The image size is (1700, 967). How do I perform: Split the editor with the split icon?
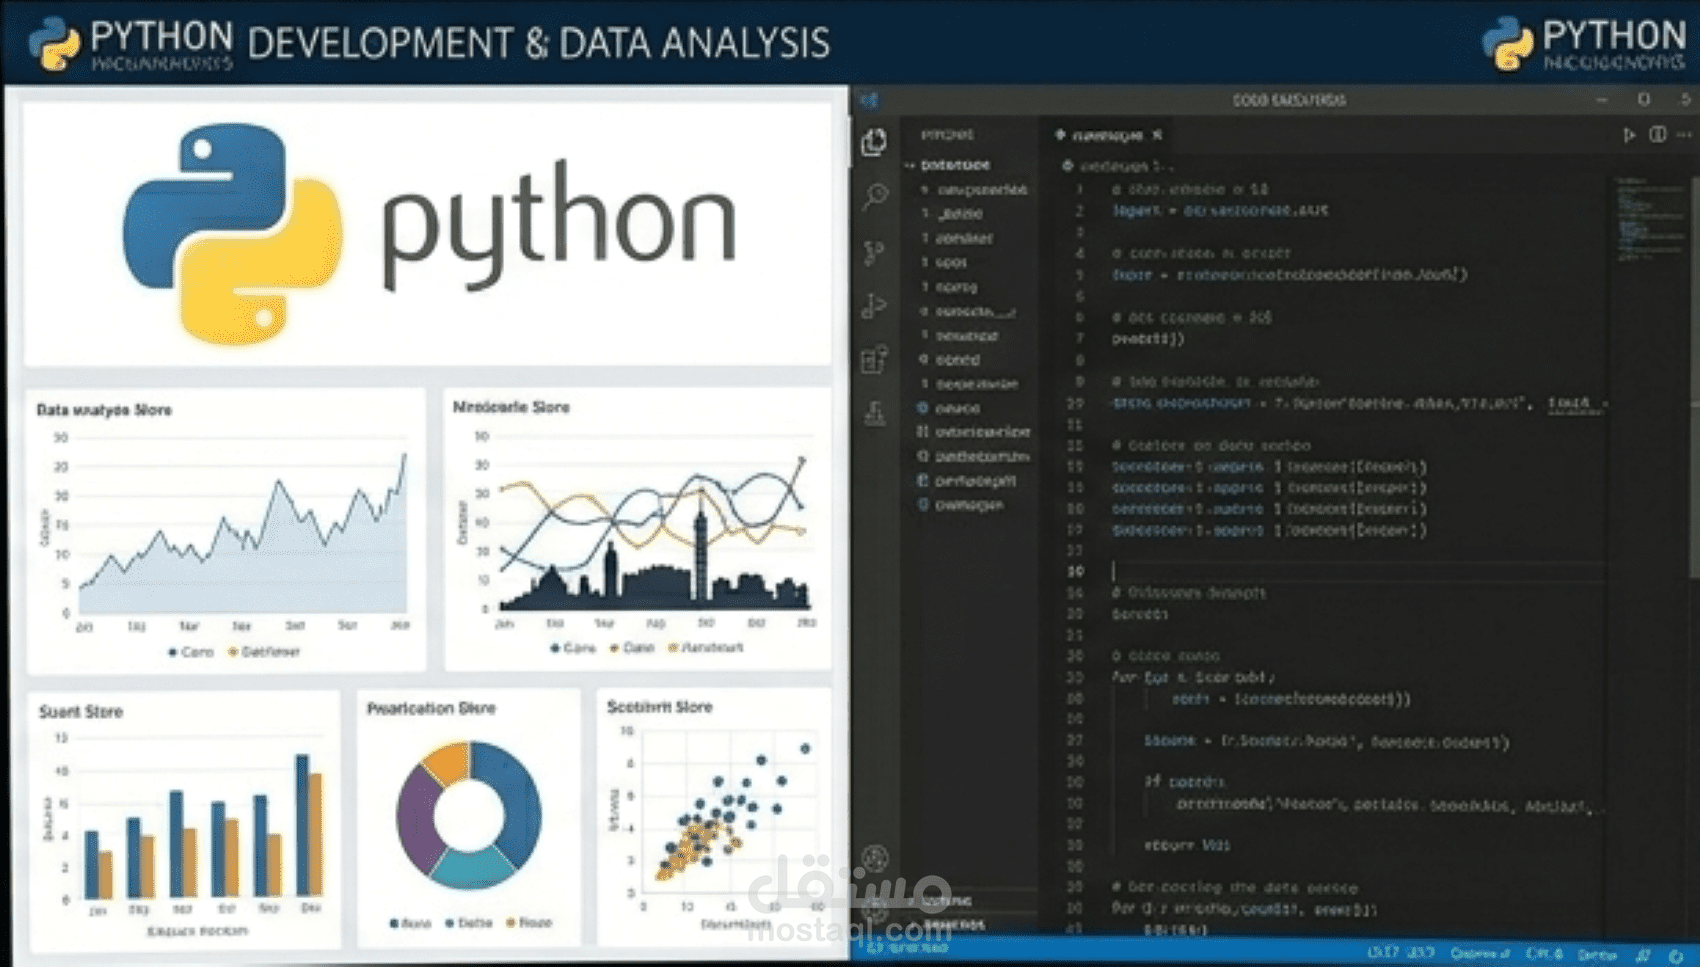pyautogui.click(x=1657, y=134)
